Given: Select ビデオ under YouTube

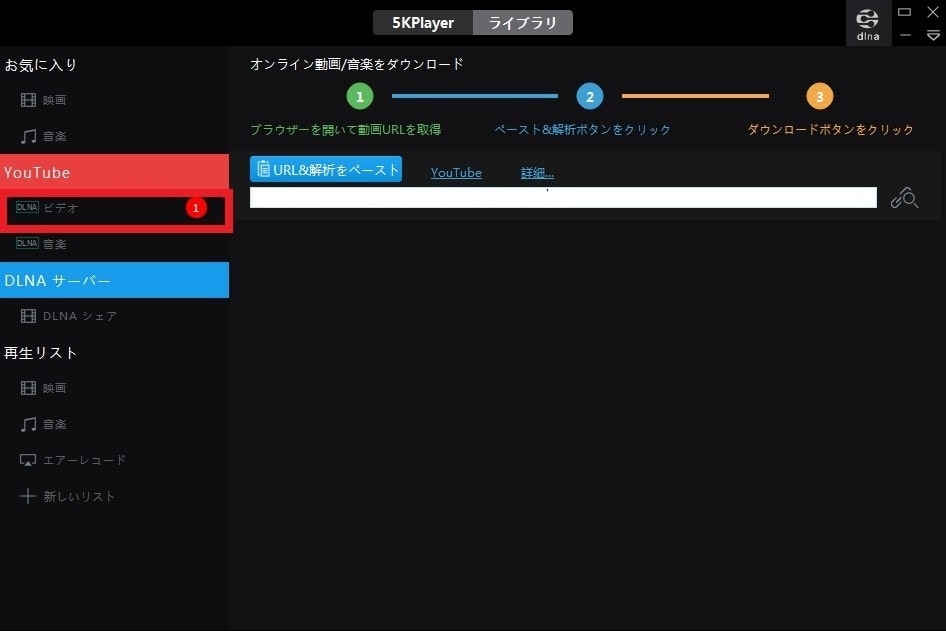Looking at the screenshot, I should 116,209.
